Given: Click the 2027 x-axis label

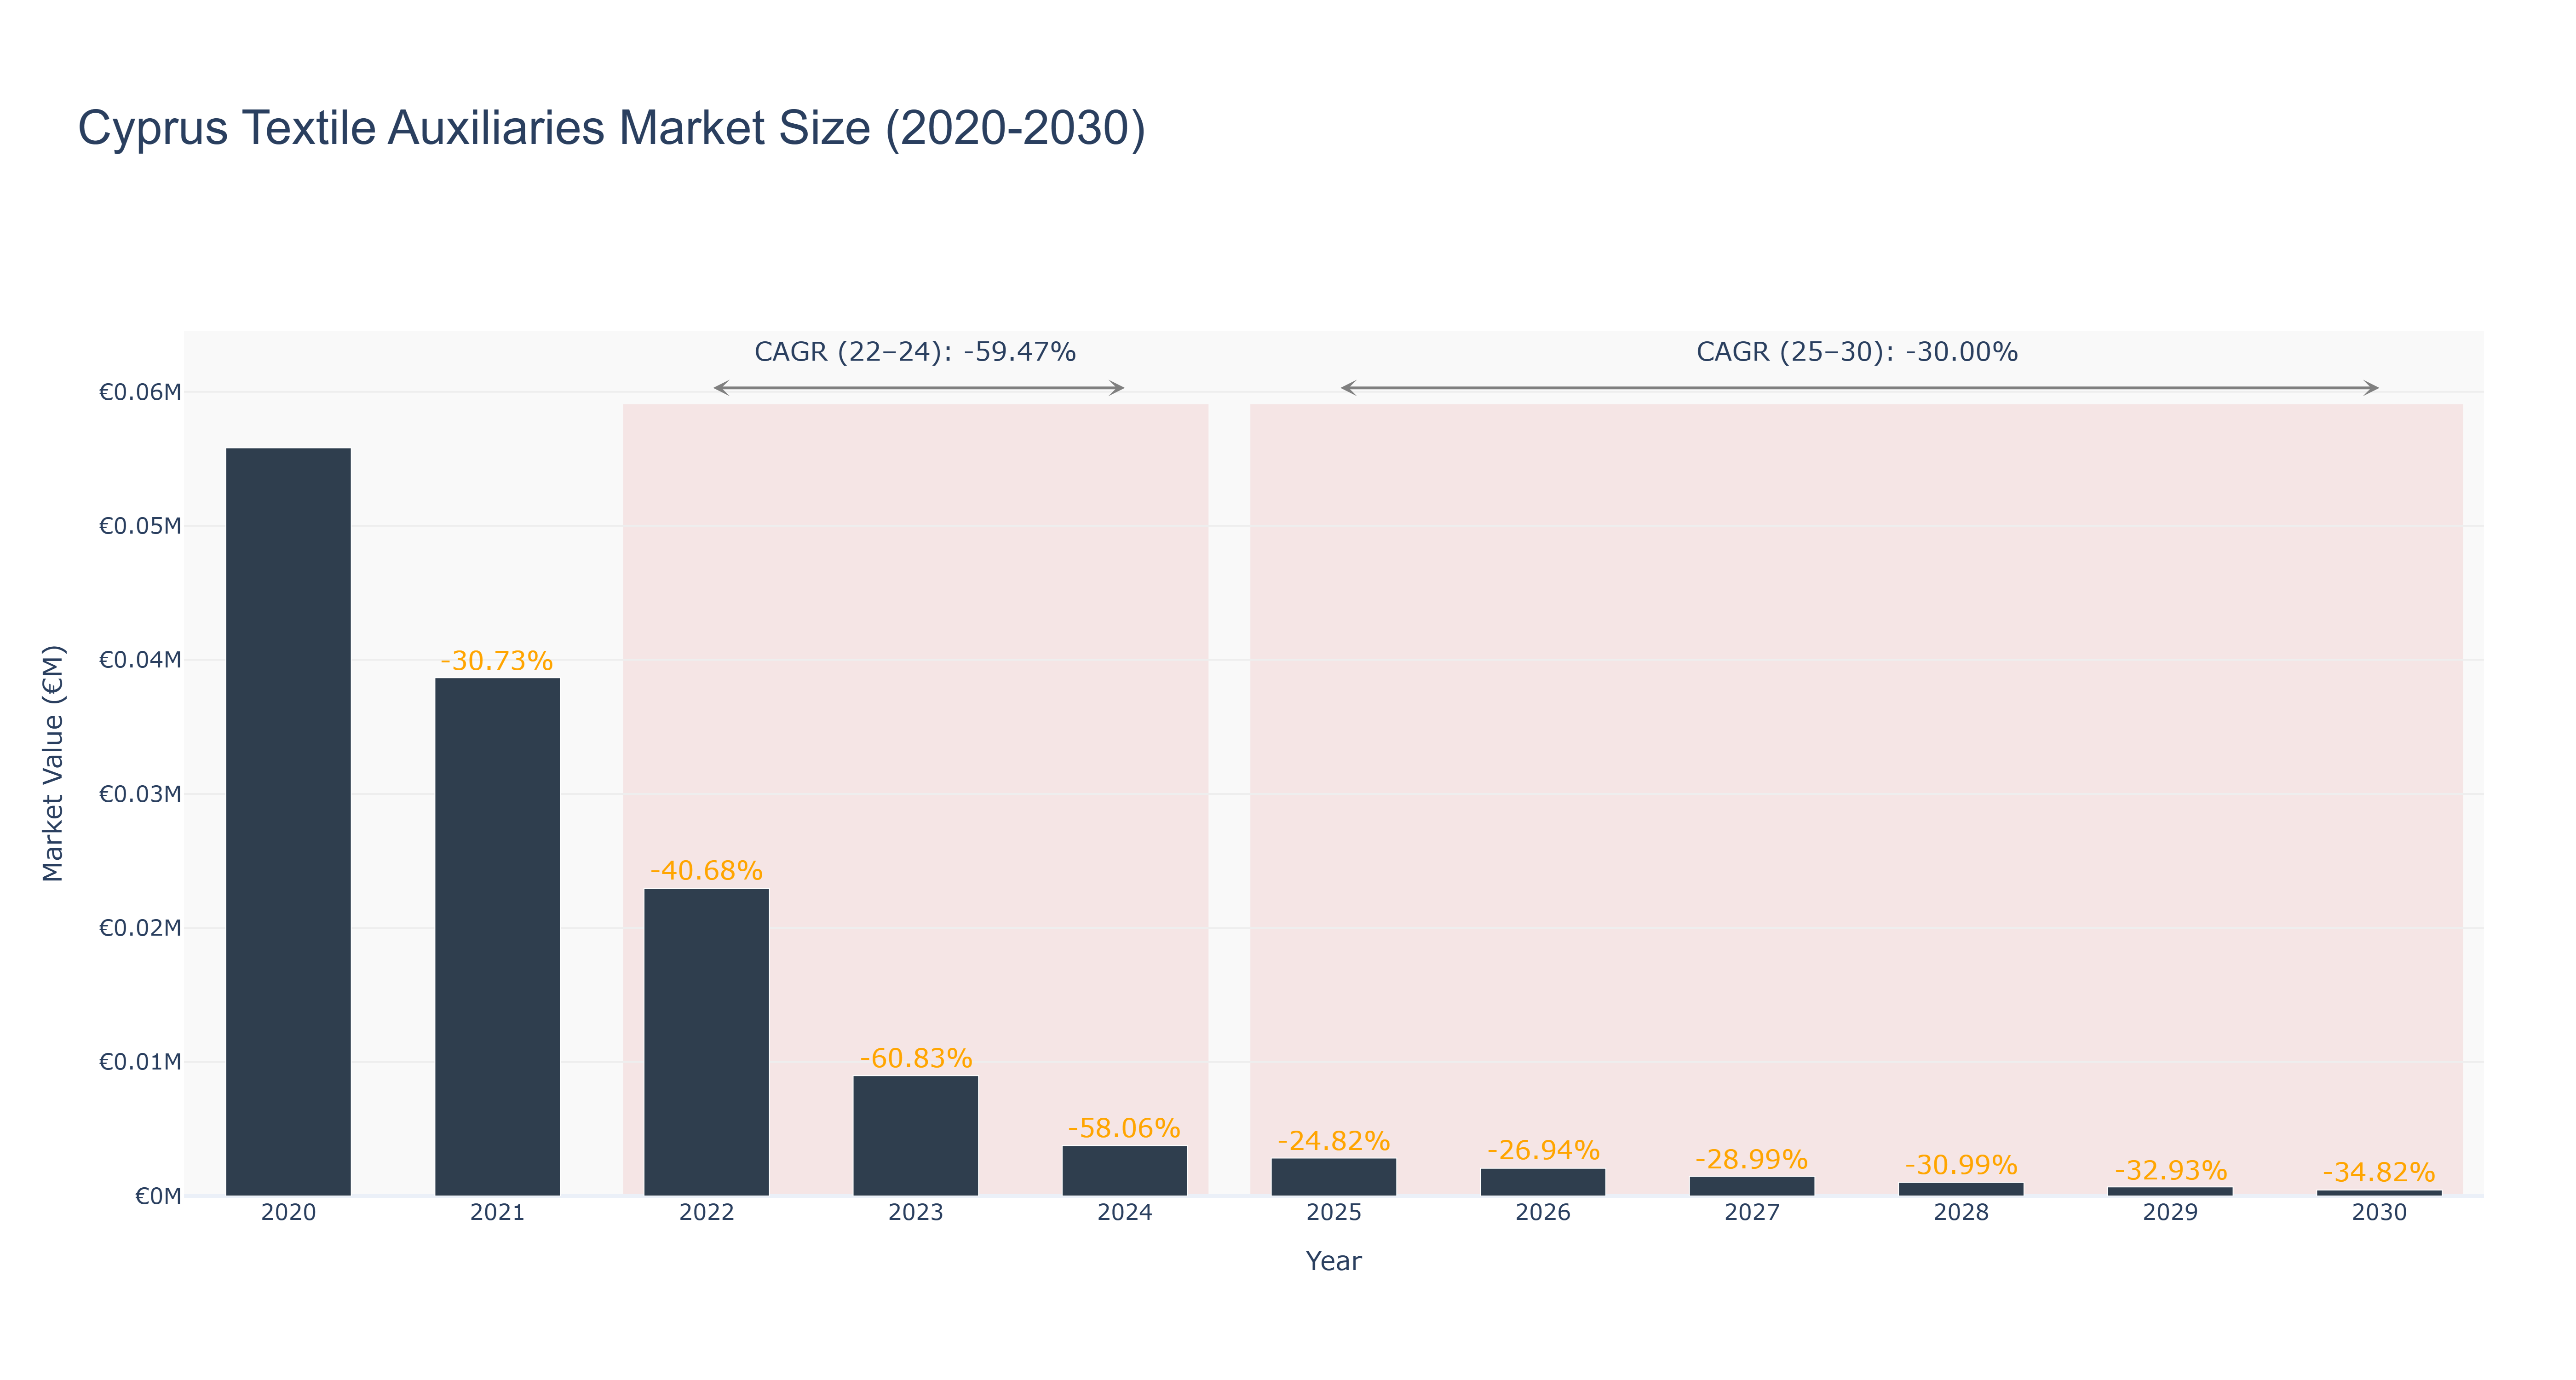Looking at the screenshot, I should coord(1751,1213).
